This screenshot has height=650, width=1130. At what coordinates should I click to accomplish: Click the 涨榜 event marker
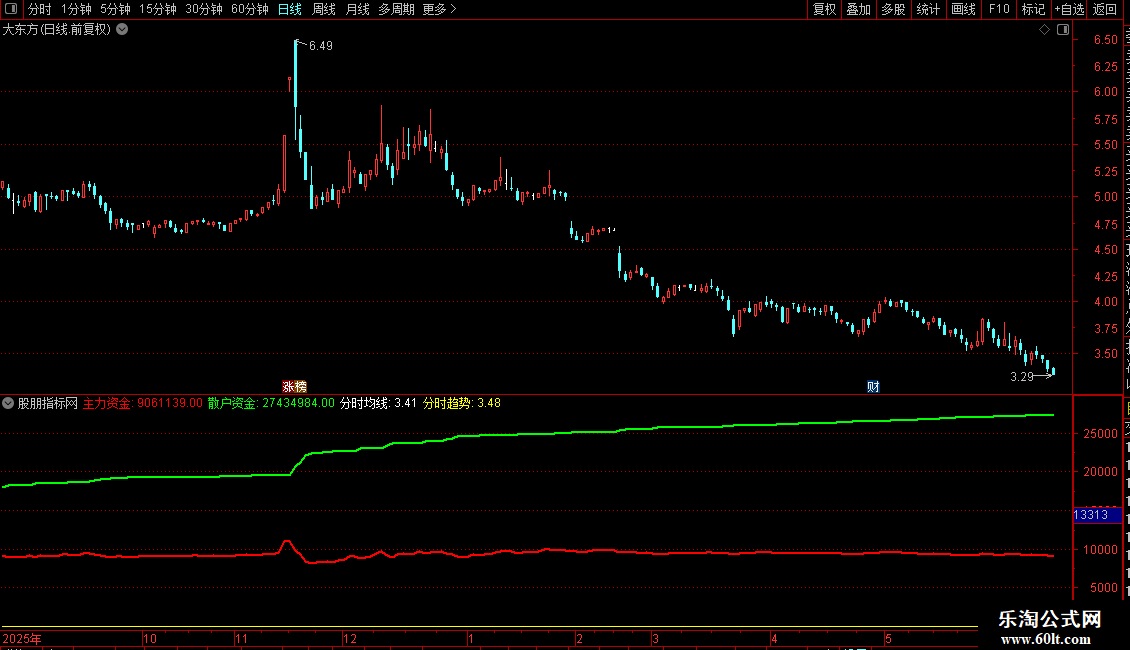tap(294, 387)
